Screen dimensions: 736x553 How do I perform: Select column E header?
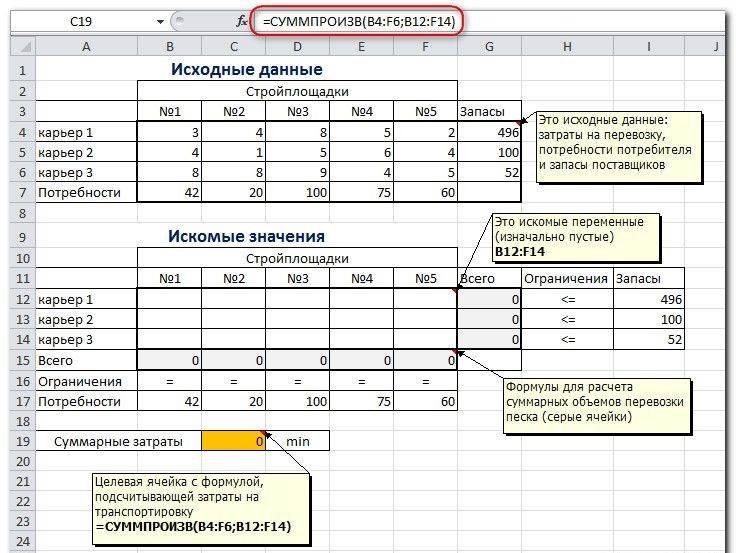coord(361,46)
